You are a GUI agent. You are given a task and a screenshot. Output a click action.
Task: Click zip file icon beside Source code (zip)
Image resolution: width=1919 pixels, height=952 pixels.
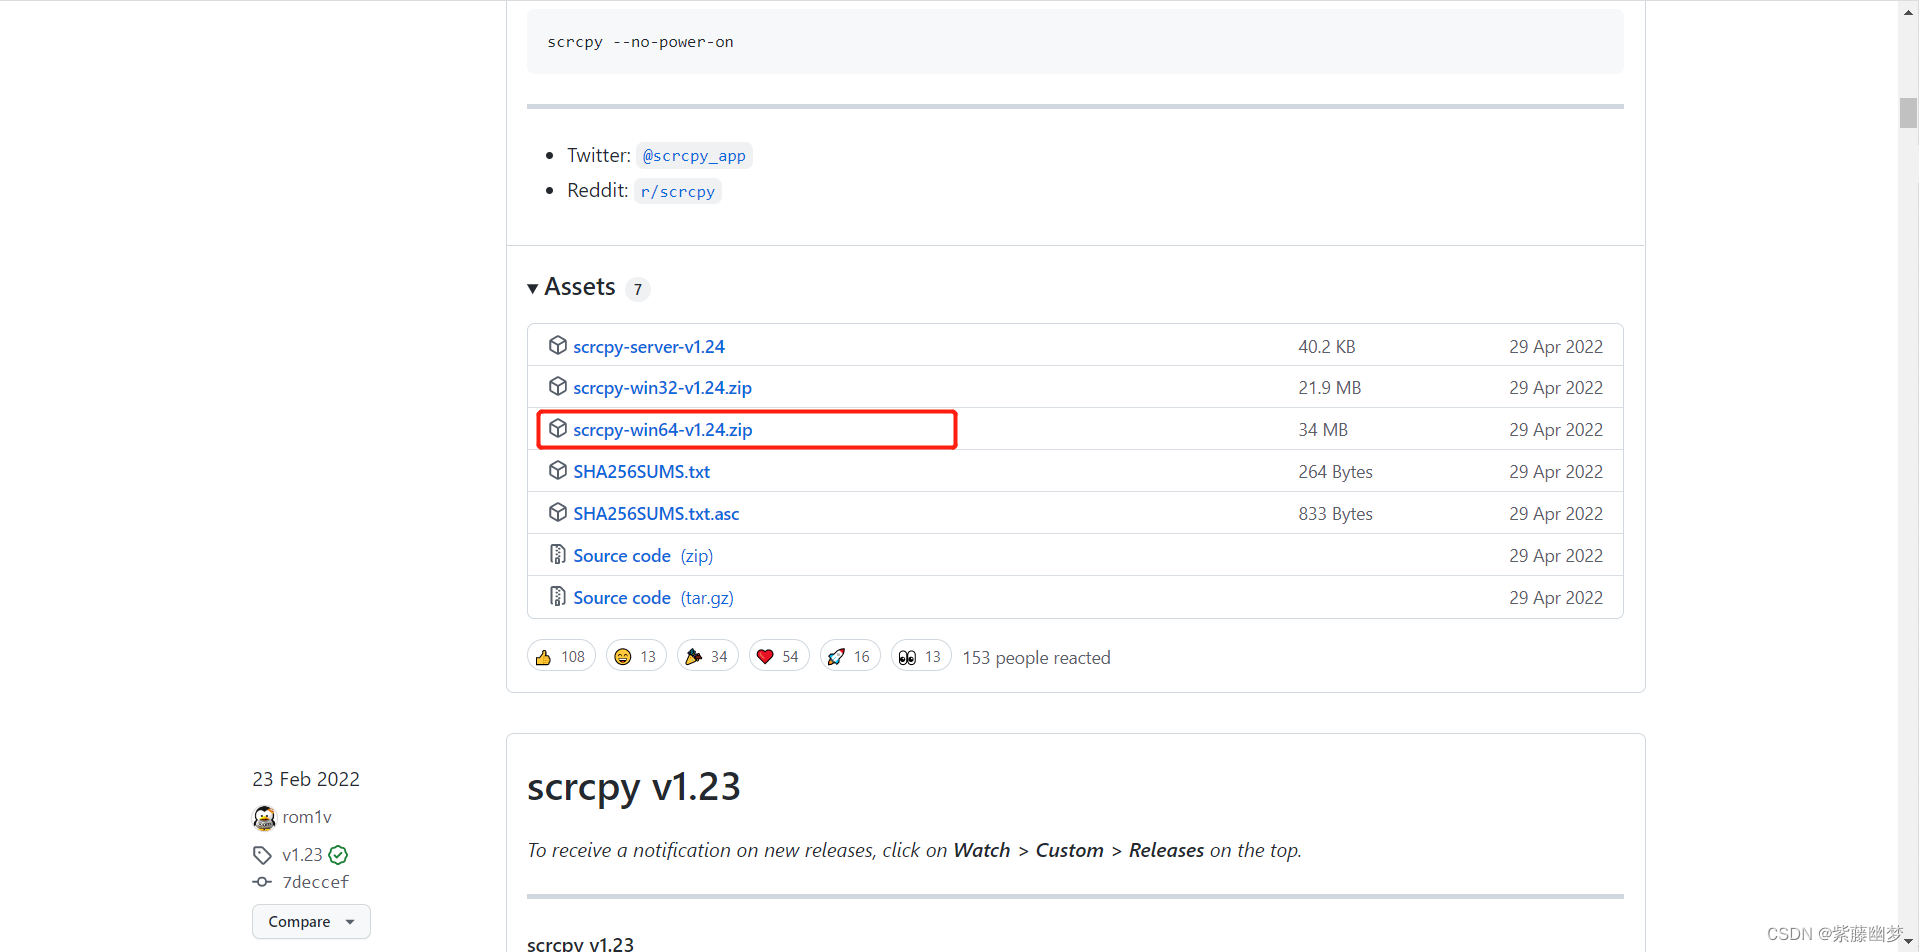[558, 554]
